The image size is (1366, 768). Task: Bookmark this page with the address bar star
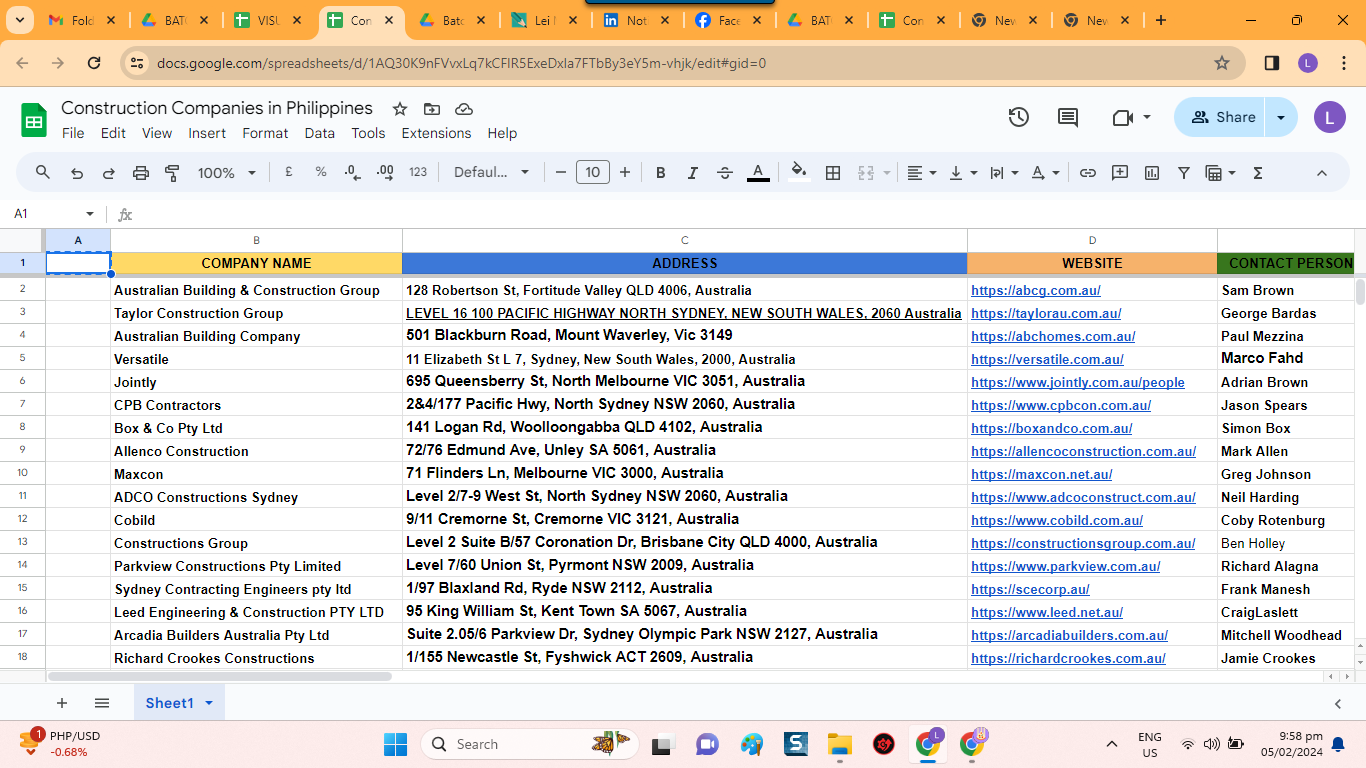pos(1222,63)
